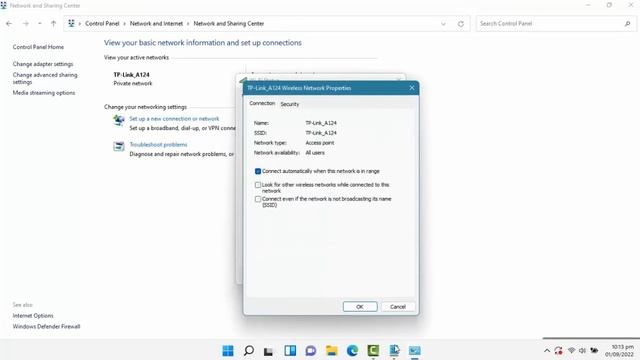Viewport: 640px width, 360px height.
Task: Switch to Control Panel taskbar icon
Action: click(415, 351)
